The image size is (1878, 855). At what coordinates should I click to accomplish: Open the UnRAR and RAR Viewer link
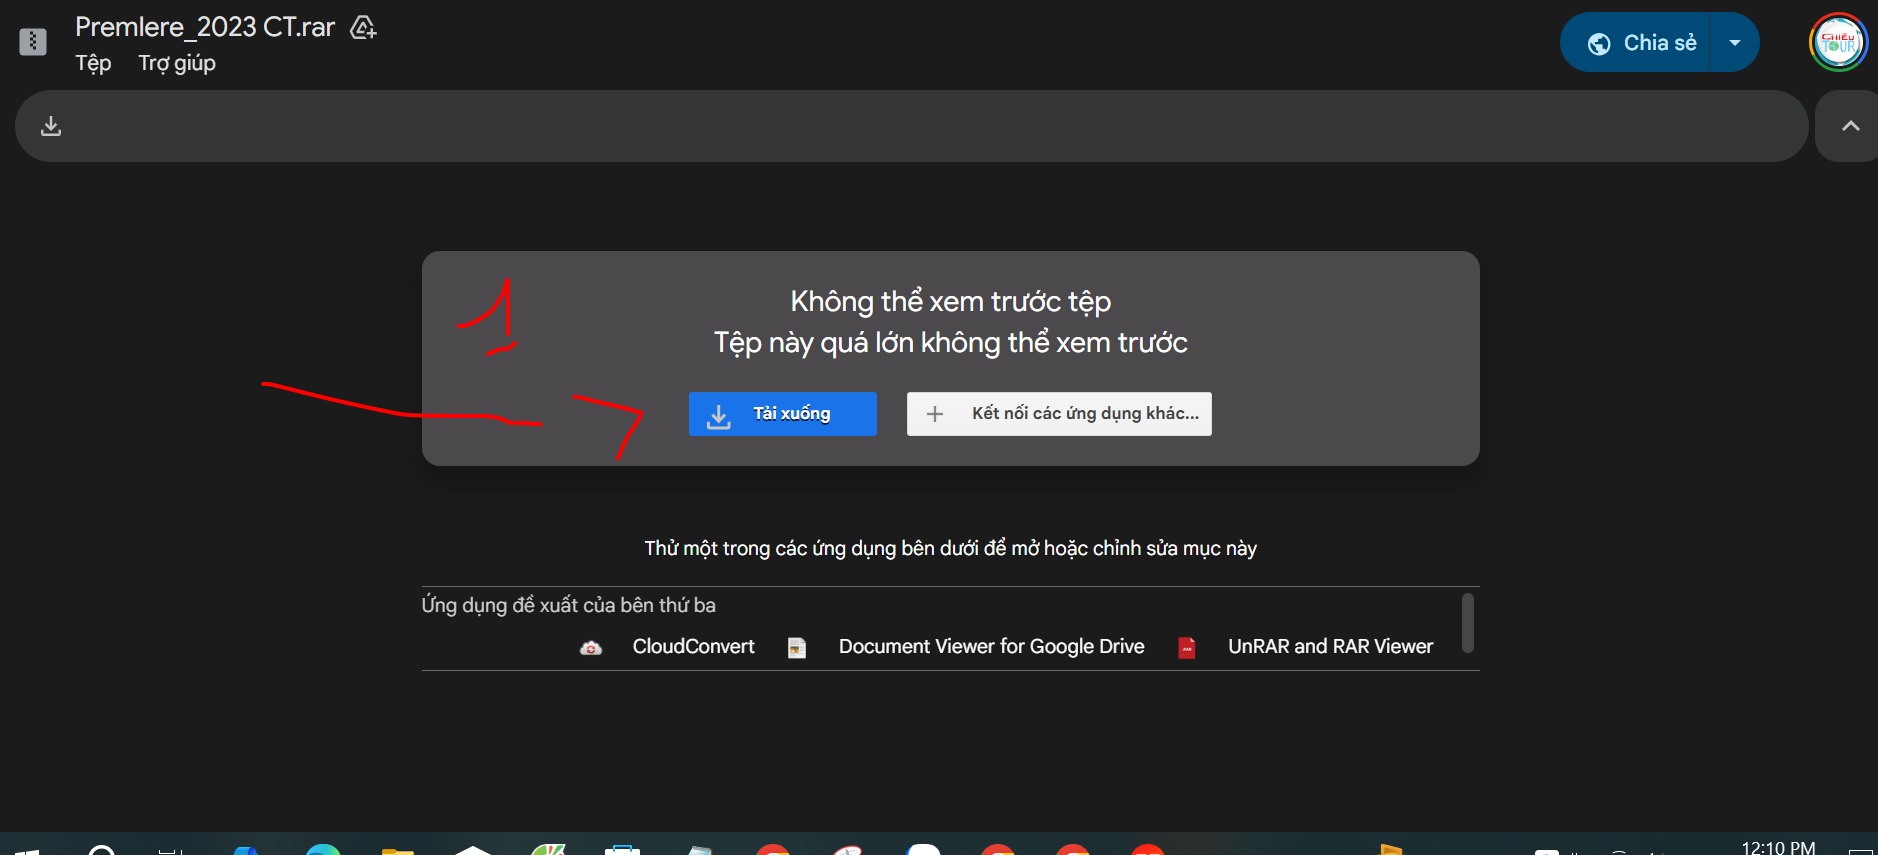(x=1330, y=647)
